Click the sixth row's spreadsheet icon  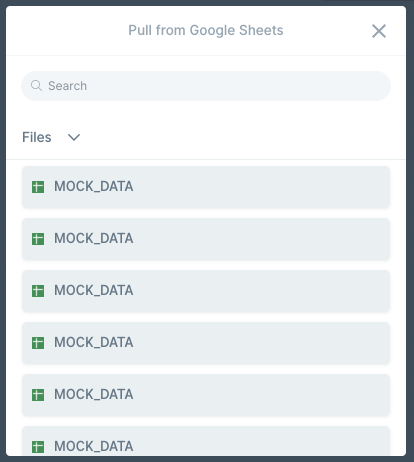tap(38, 447)
